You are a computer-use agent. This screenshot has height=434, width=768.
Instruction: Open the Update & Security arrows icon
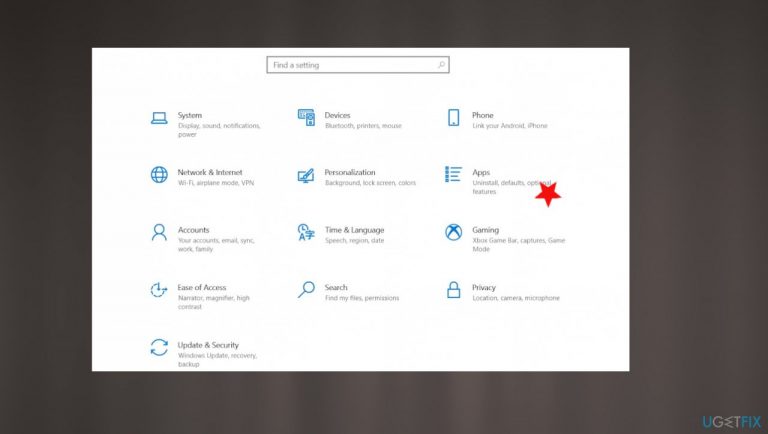point(159,347)
